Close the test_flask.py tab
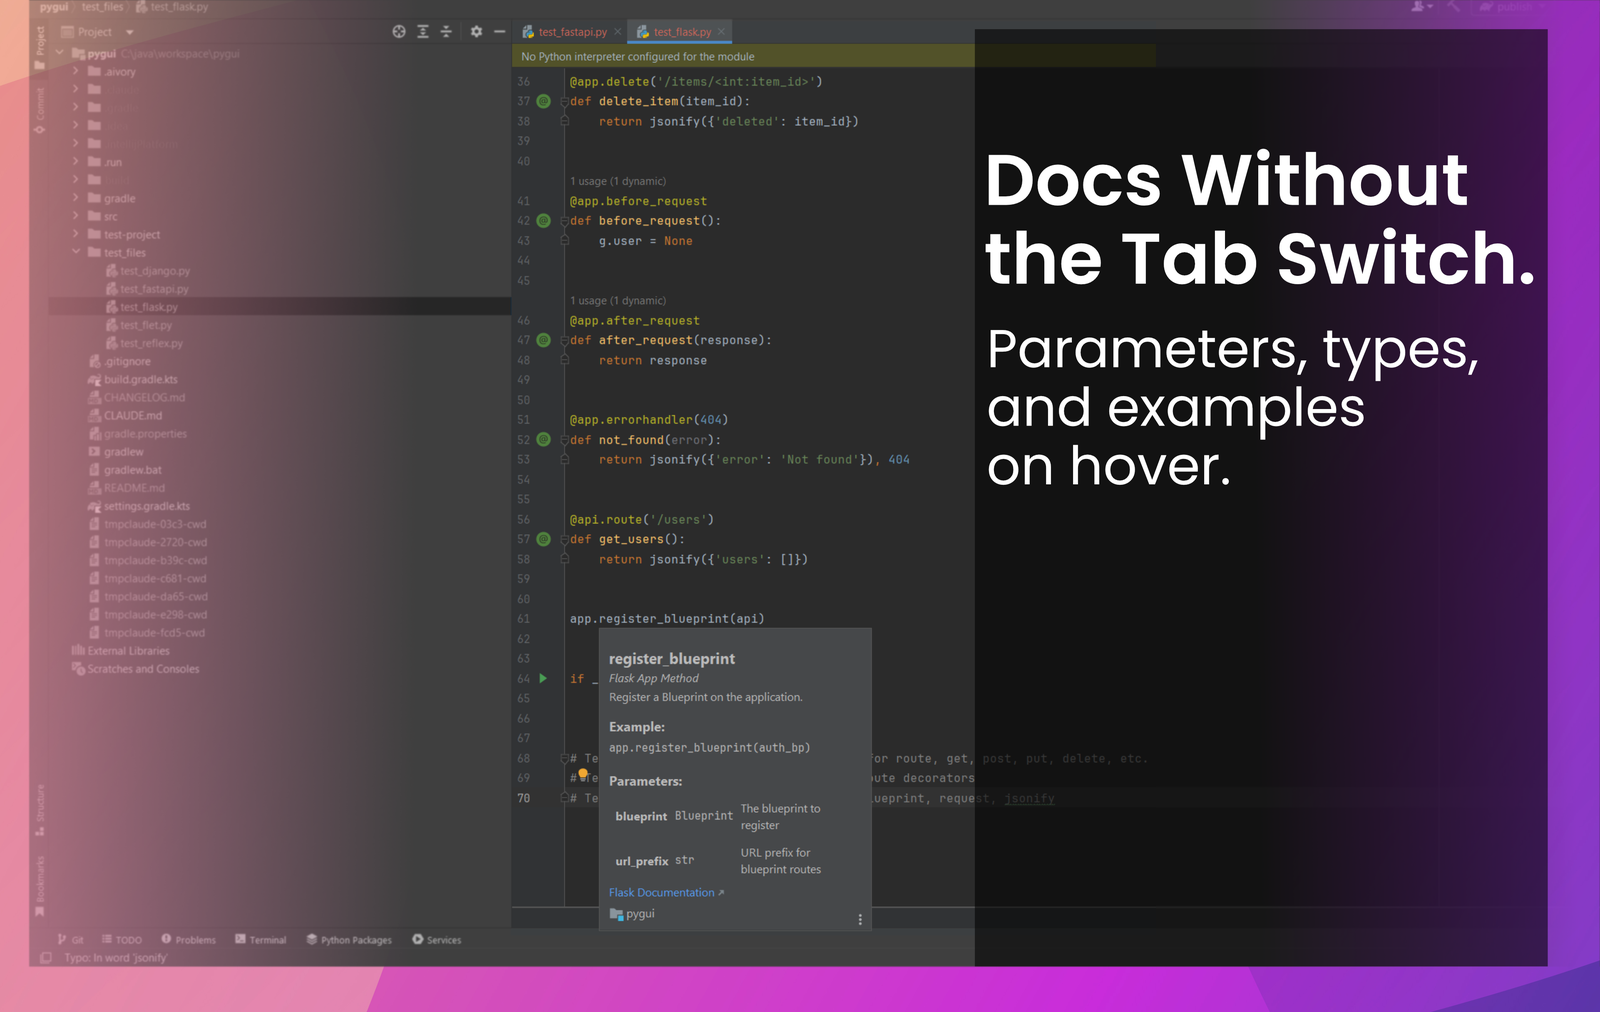Viewport: 1600px width, 1012px height. pyautogui.click(x=721, y=32)
